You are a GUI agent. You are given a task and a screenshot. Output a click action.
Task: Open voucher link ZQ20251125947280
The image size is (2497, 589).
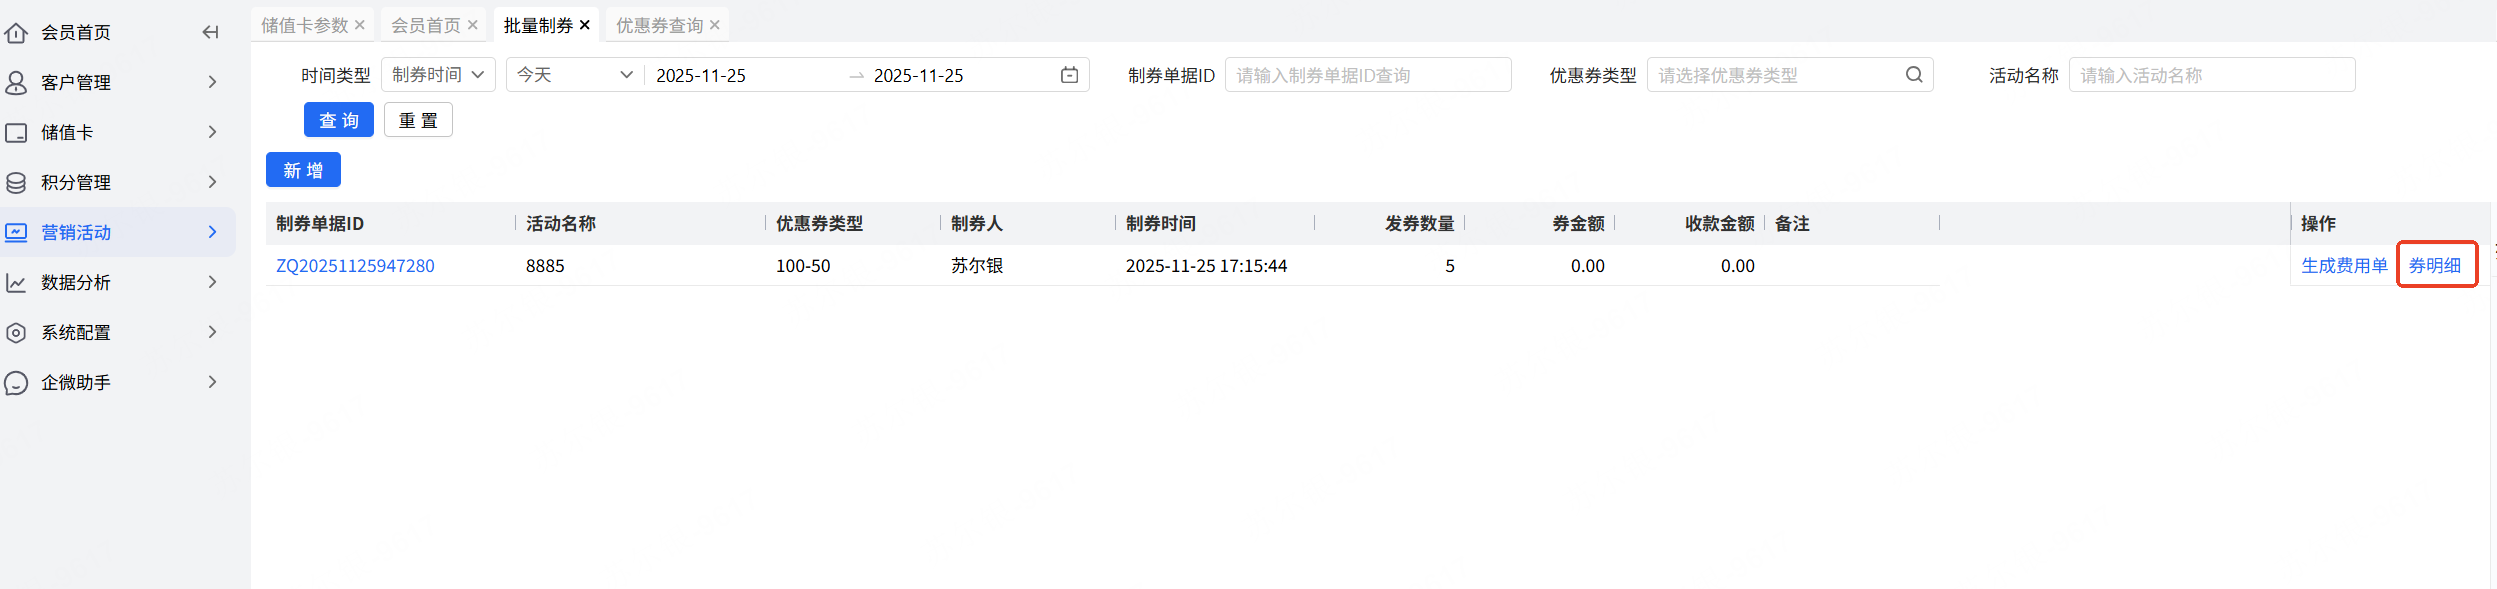click(355, 266)
